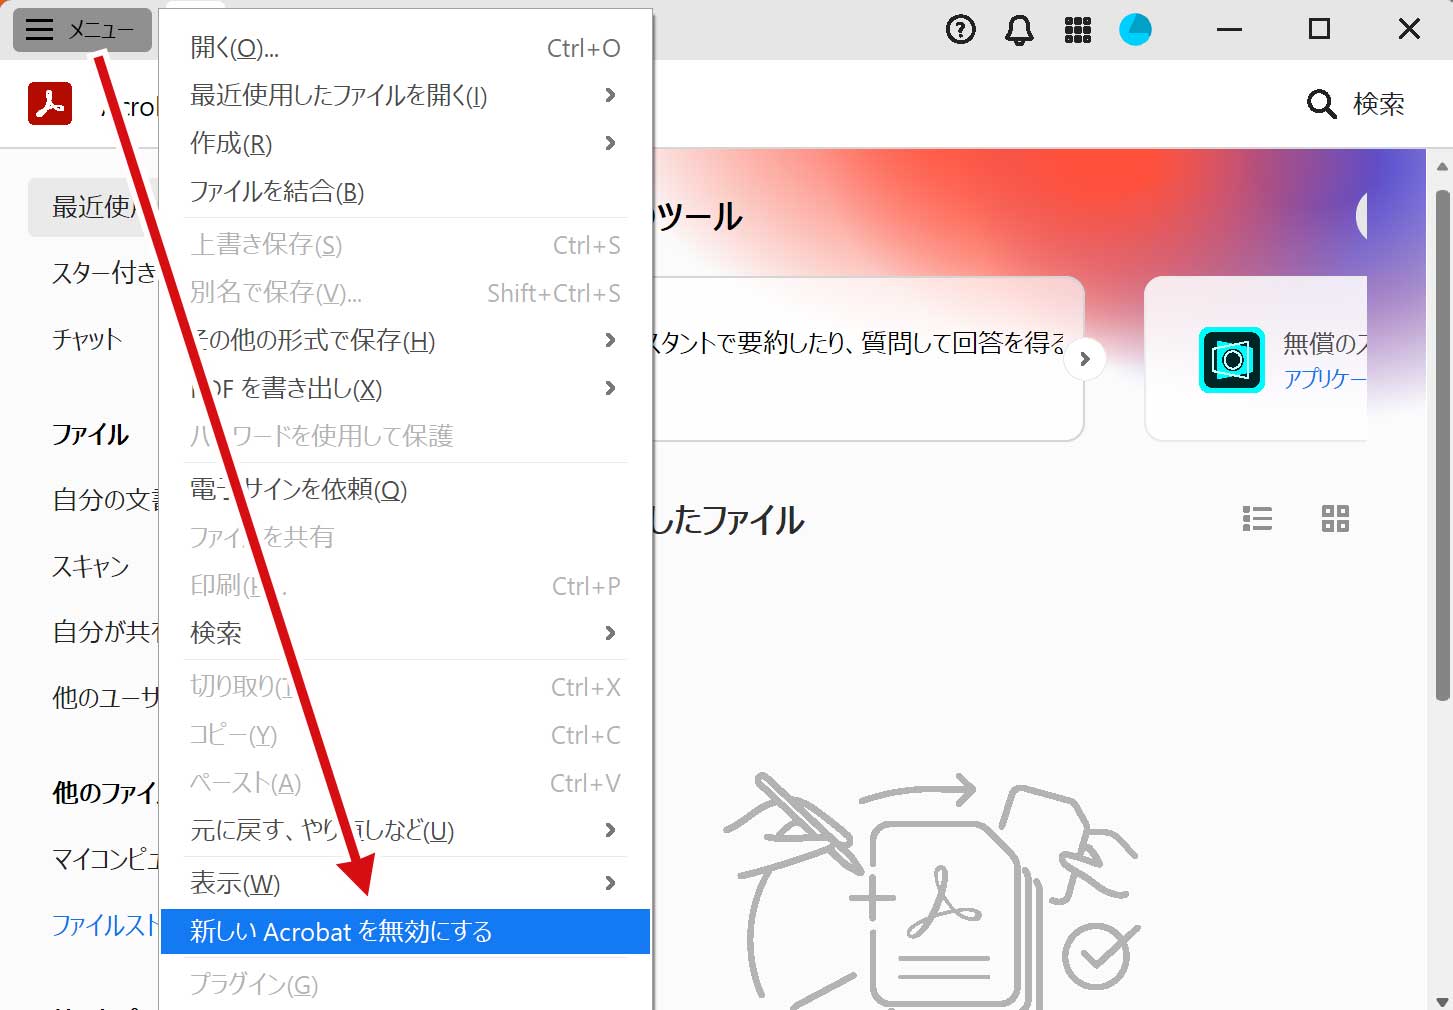Select 印刷 Ctrl+P menu item
The width and height of the screenshot is (1453, 1010).
coord(405,586)
